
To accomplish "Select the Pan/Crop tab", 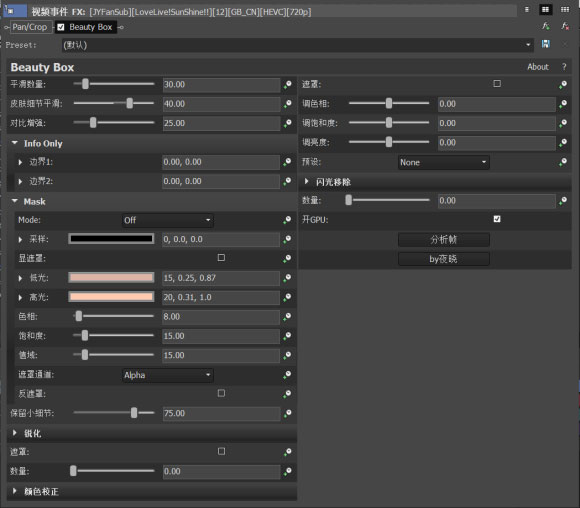I will (30, 27).
